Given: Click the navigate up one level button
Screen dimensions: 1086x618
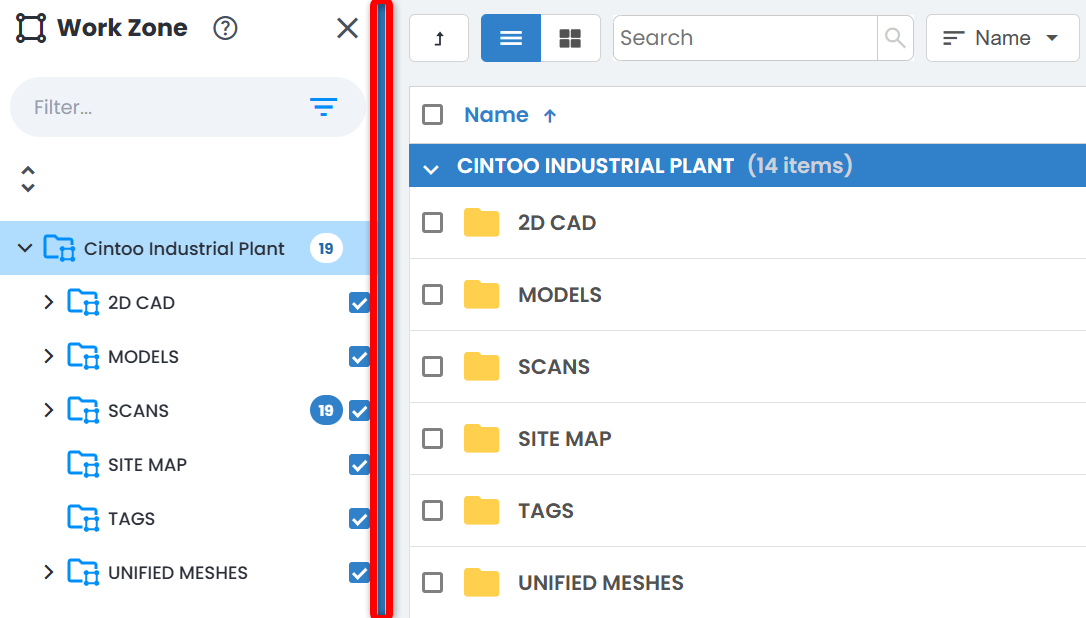Looking at the screenshot, I should 439,38.
